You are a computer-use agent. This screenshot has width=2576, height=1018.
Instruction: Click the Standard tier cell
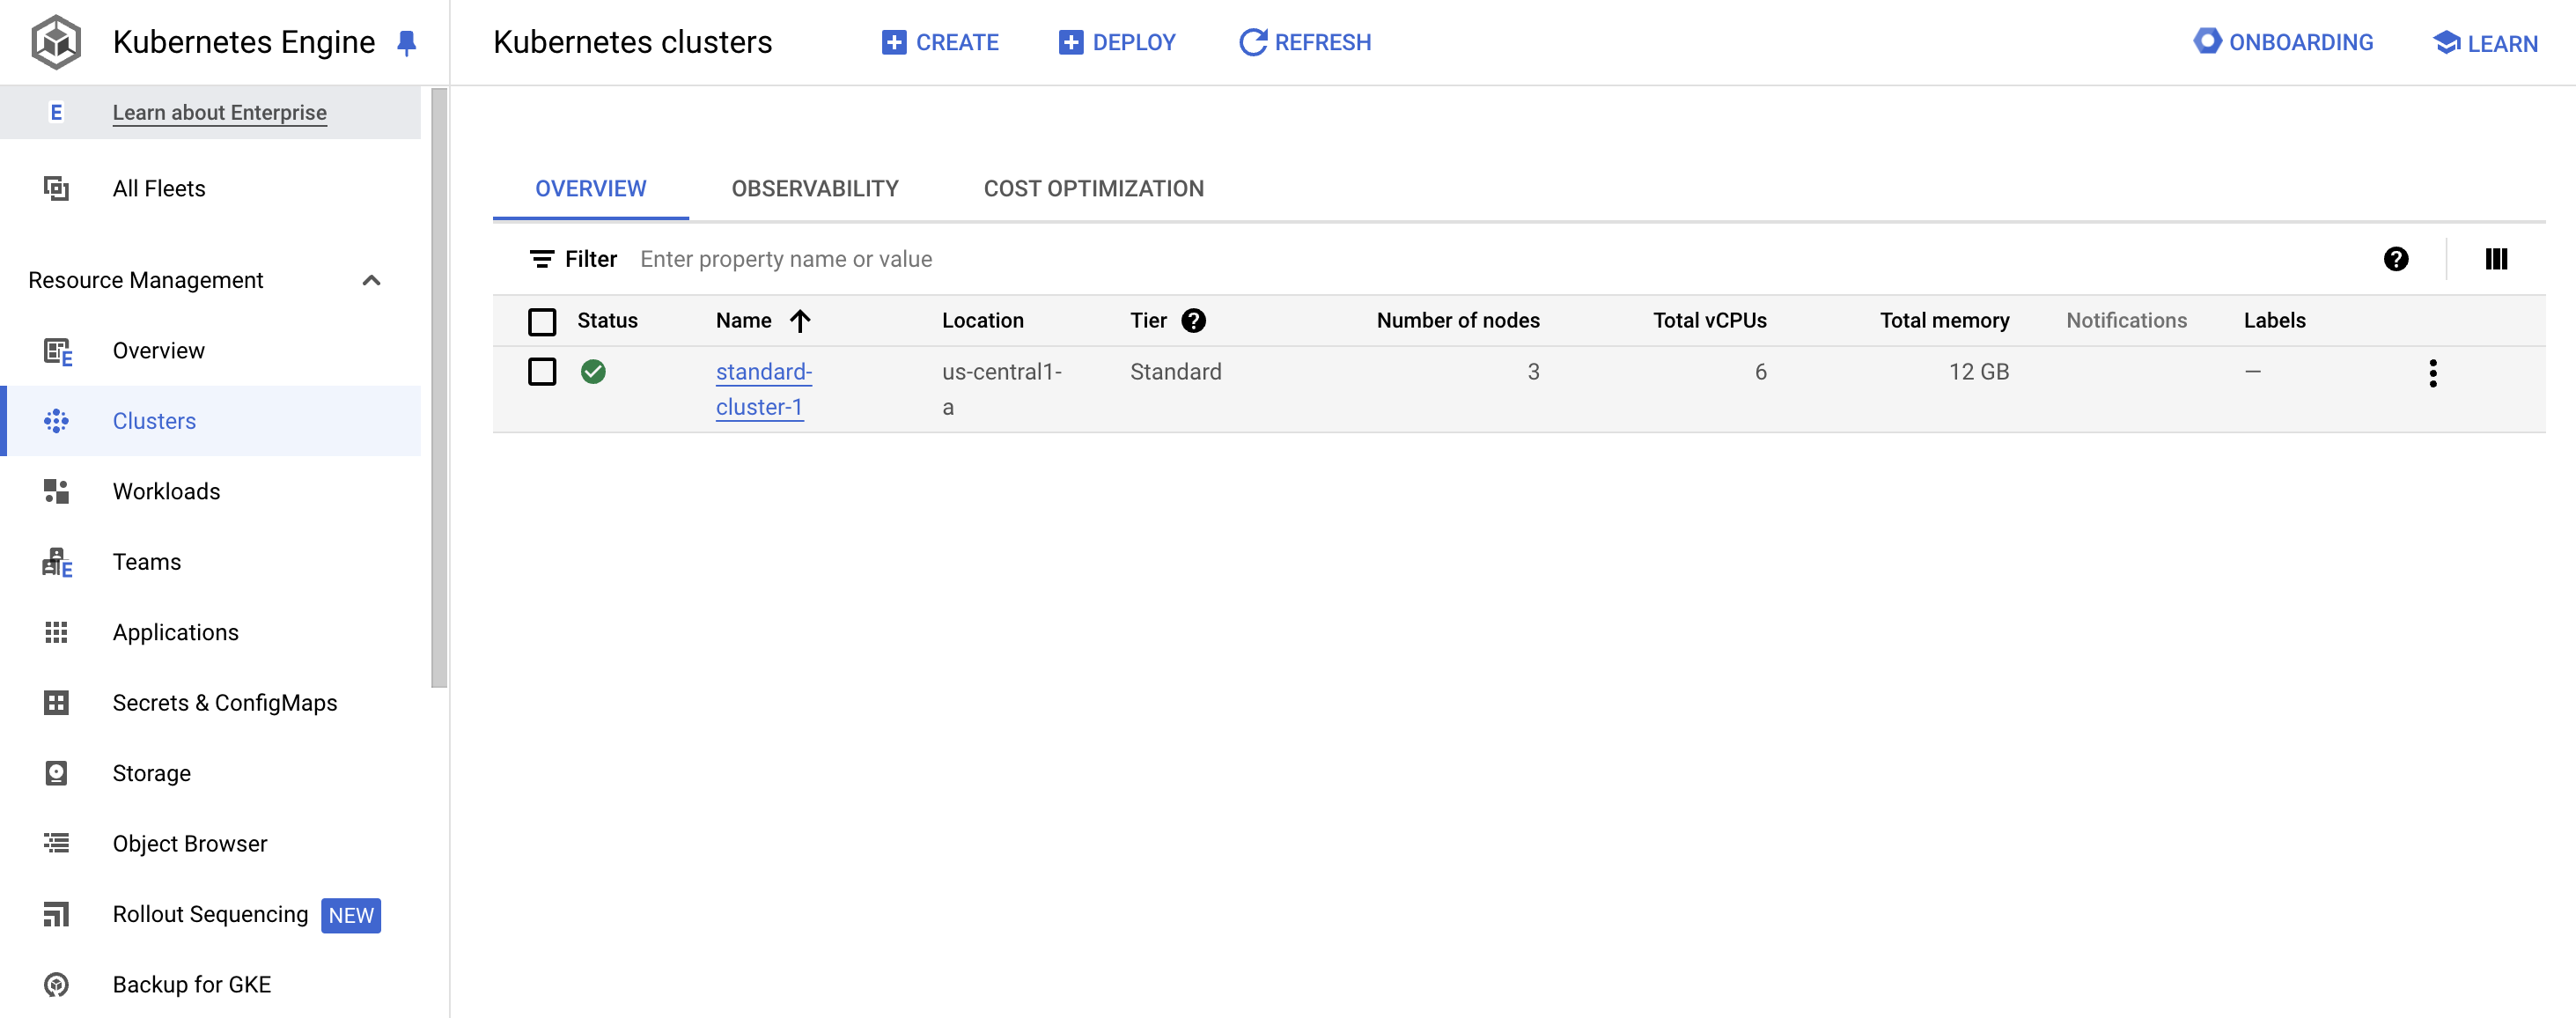coord(1175,372)
